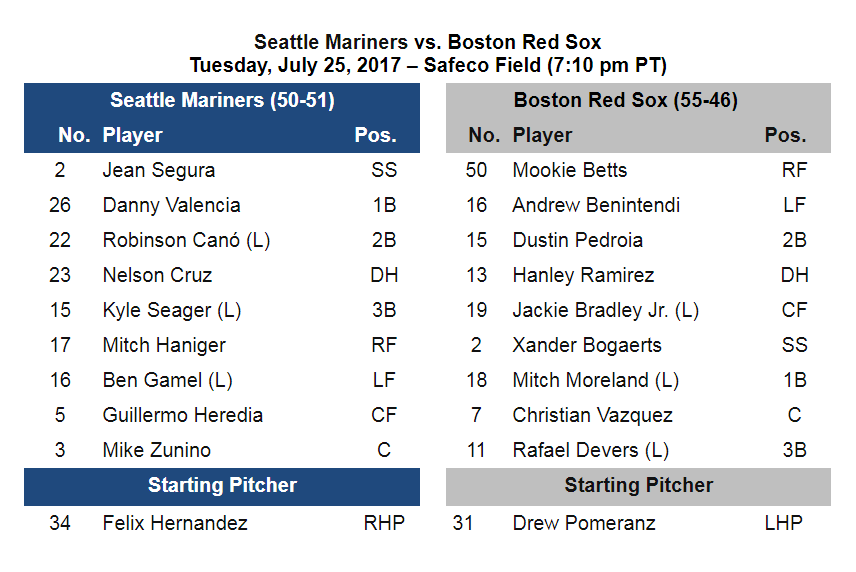This screenshot has height=572, width=856.
Task: Select Mookie Betts in Red Sox lineup
Action: coord(570,170)
